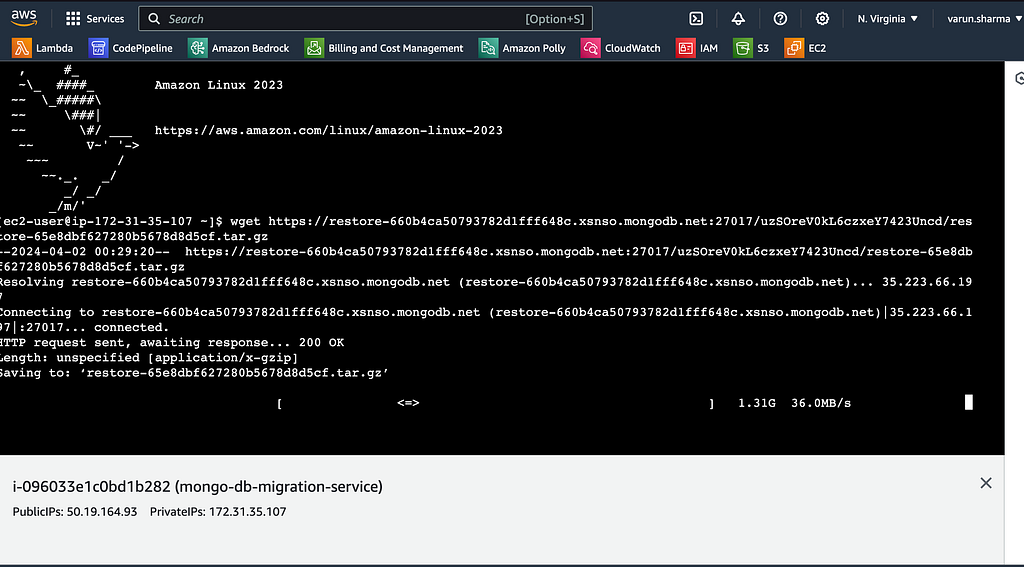Open the varun.sharma account menu
Viewport: 1024px width, 567px height.
tap(985, 19)
